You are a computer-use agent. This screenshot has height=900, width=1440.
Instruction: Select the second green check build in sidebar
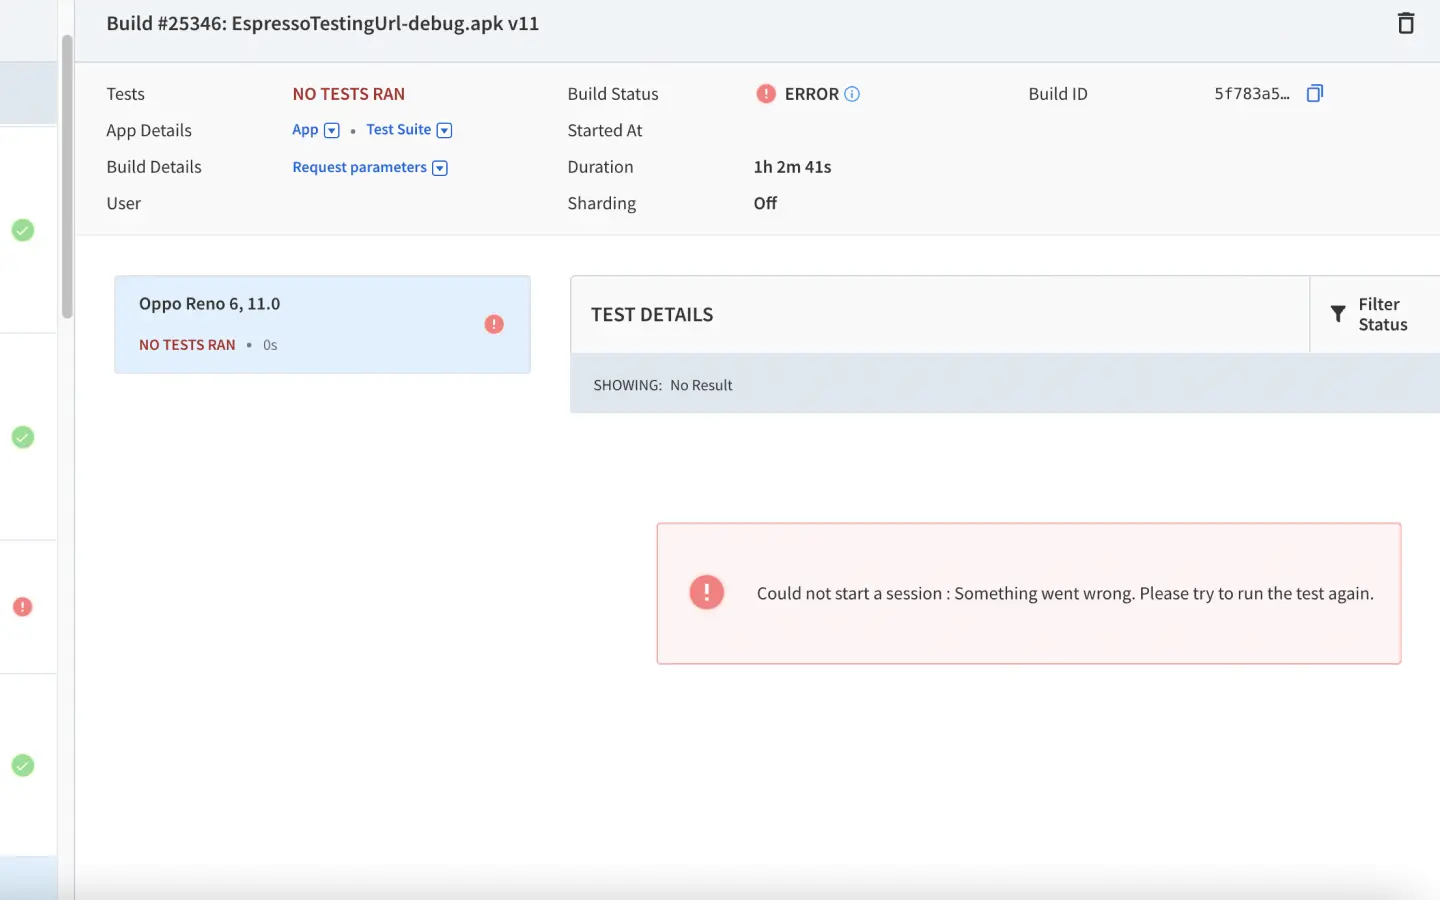point(22,437)
